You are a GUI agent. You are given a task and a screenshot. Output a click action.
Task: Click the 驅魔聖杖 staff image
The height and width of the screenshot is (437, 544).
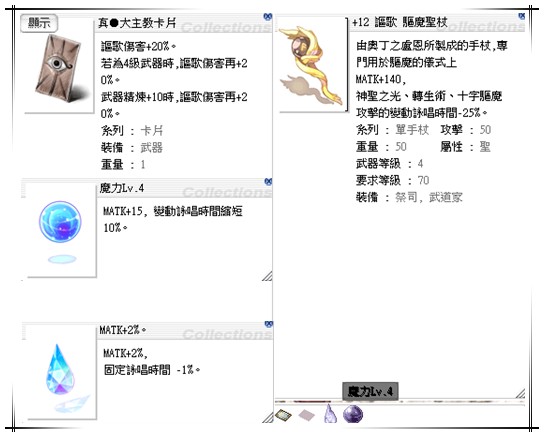click(x=311, y=65)
